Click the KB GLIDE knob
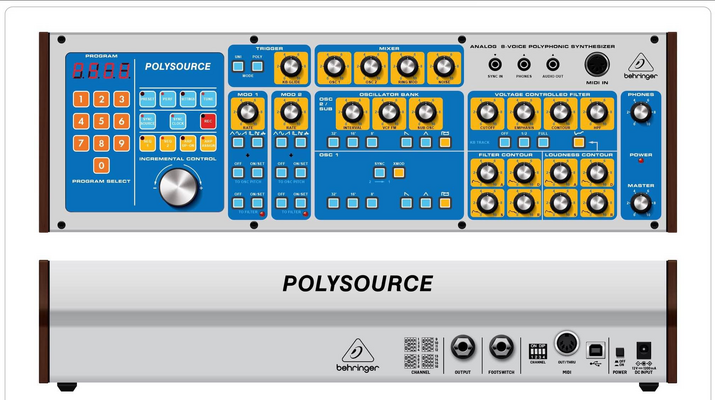Viewport: 715px width, 400px height. click(291, 67)
